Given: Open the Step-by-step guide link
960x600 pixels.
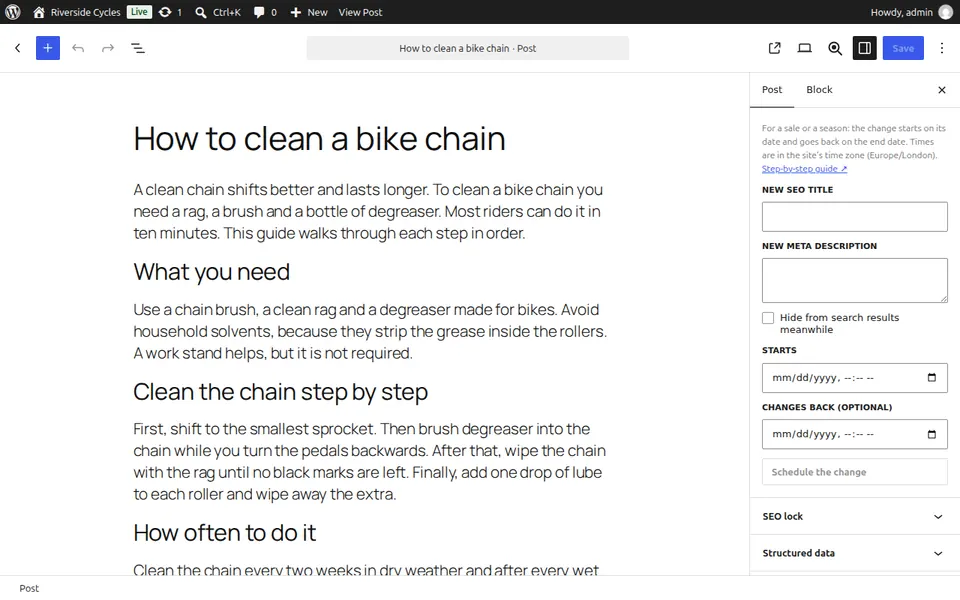Looking at the screenshot, I should coord(804,169).
